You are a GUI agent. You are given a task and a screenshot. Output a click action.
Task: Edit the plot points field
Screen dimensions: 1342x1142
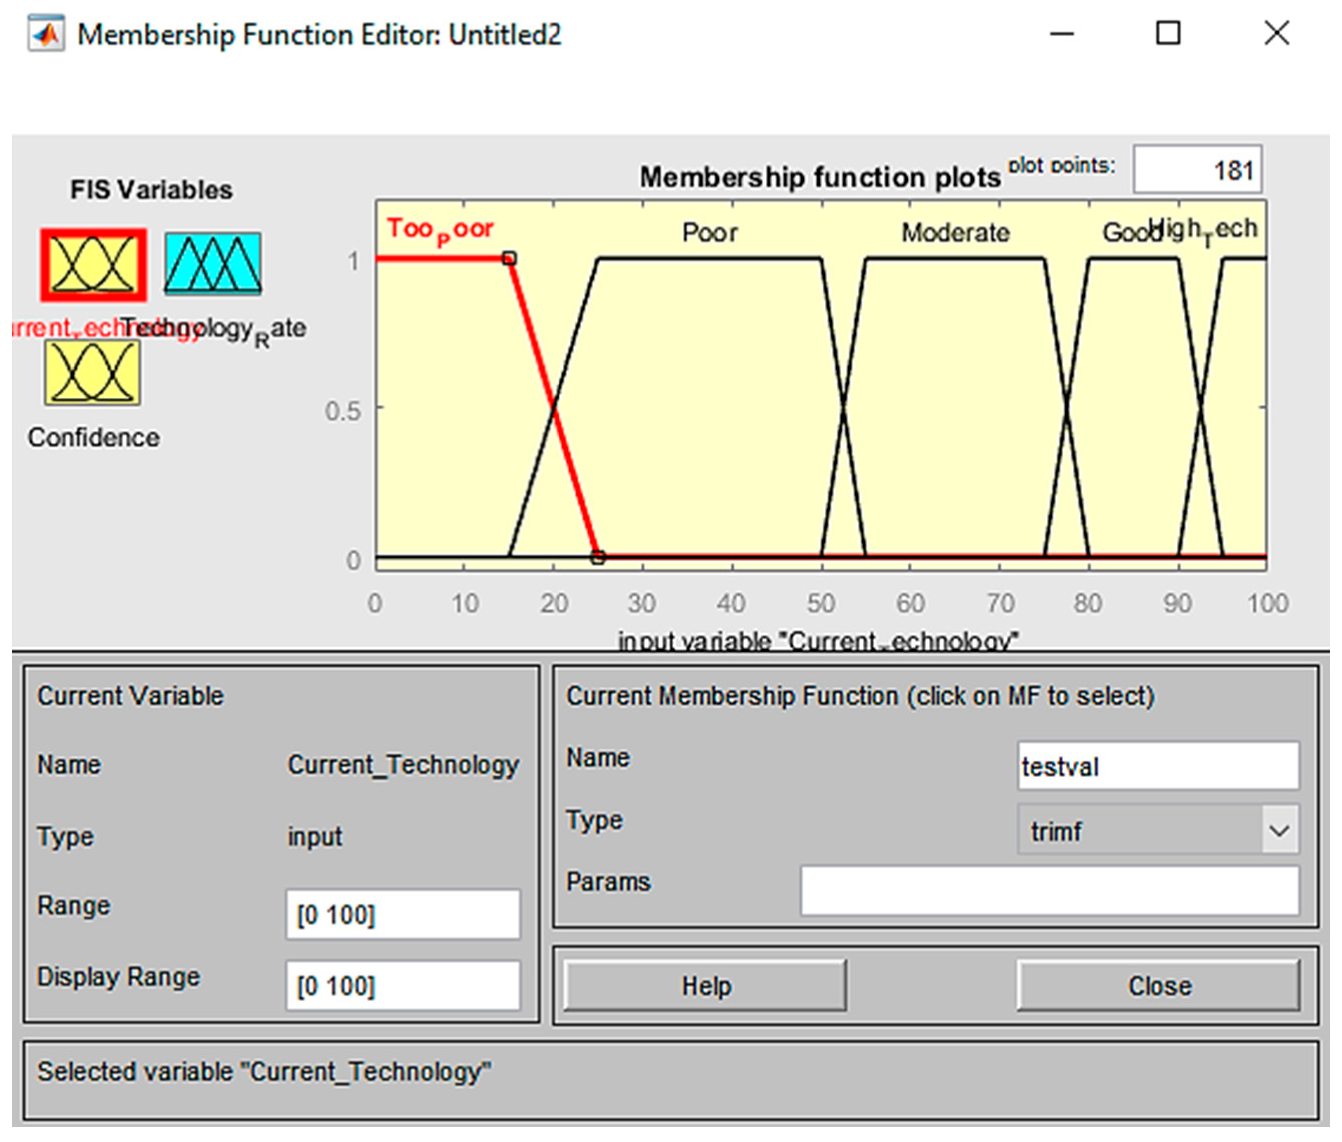click(1197, 170)
